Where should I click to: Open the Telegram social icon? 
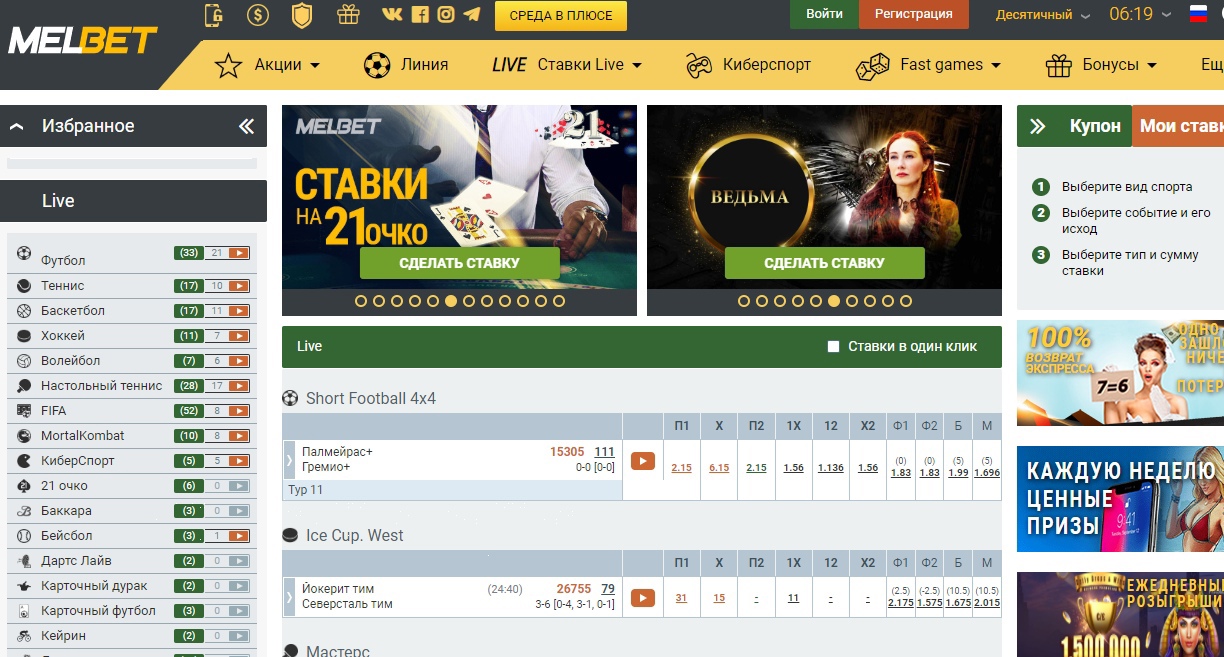point(472,15)
